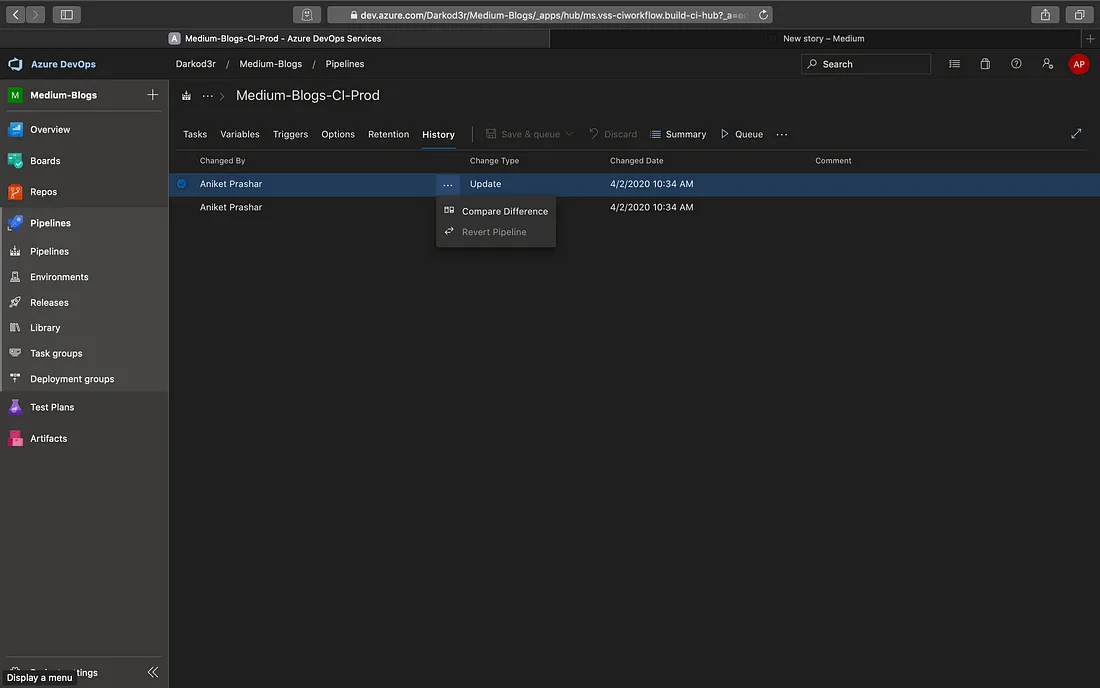Image resolution: width=1100 pixels, height=688 pixels.
Task: Open the Deployment groups icon
Action: click(15, 379)
